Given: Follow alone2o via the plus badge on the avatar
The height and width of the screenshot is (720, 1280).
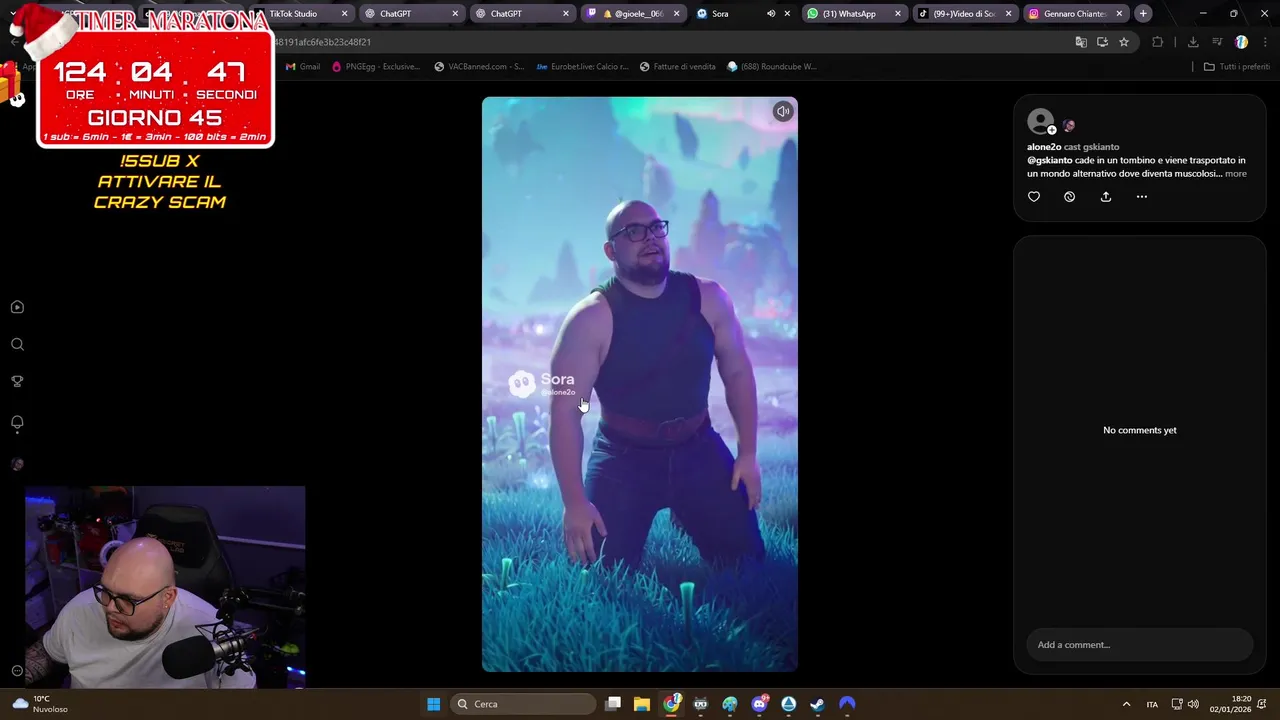Looking at the screenshot, I should [1051, 130].
